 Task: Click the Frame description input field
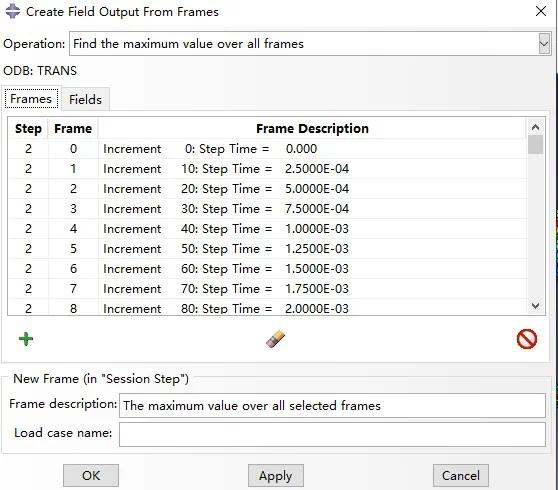click(x=332, y=405)
